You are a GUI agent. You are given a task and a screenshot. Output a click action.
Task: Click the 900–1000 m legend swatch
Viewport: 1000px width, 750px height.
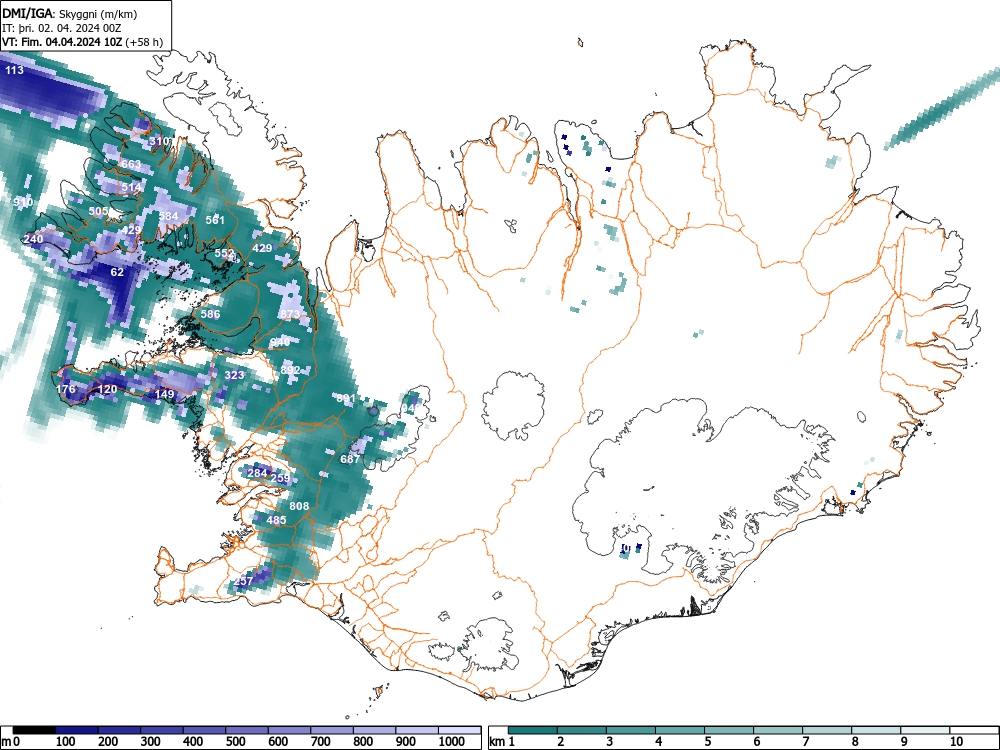pyautogui.click(x=417, y=730)
